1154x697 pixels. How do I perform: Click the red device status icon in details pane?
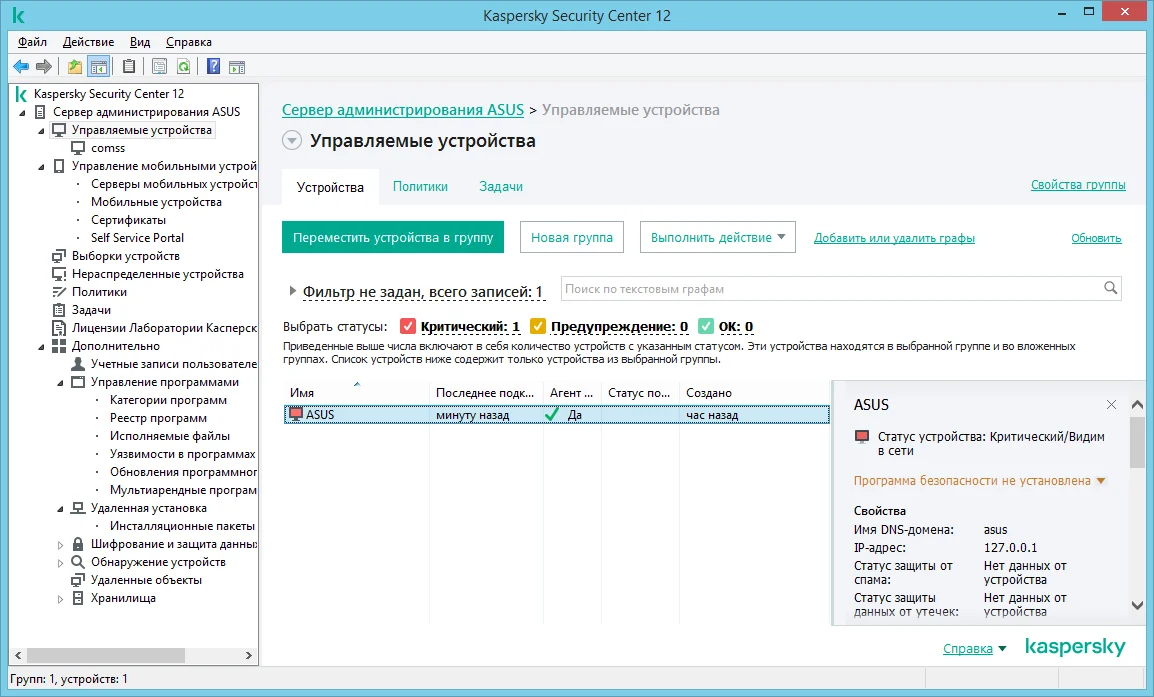click(862, 437)
